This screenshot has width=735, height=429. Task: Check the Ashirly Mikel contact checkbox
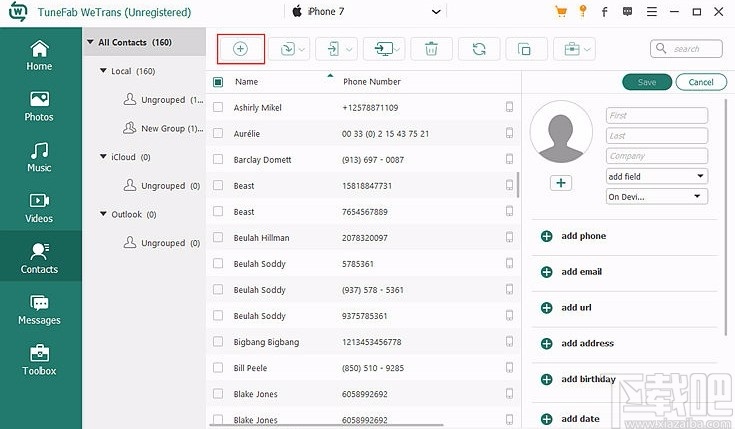coord(218,107)
